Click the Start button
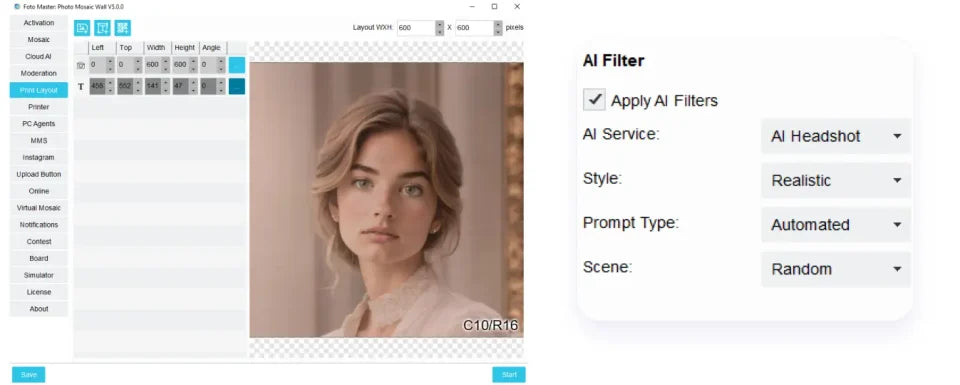This screenshot has height=385, width=960. point(509,375)
